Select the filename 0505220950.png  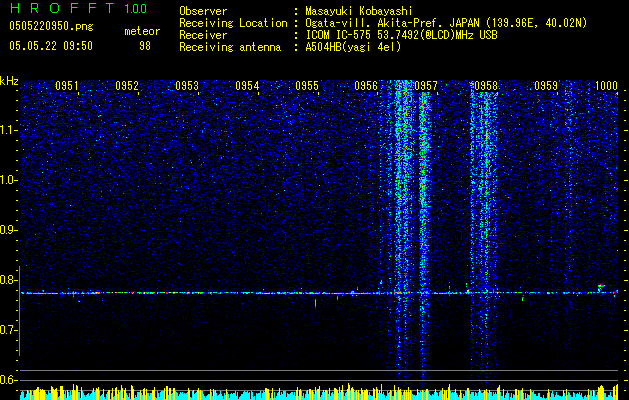click(51, 26)
